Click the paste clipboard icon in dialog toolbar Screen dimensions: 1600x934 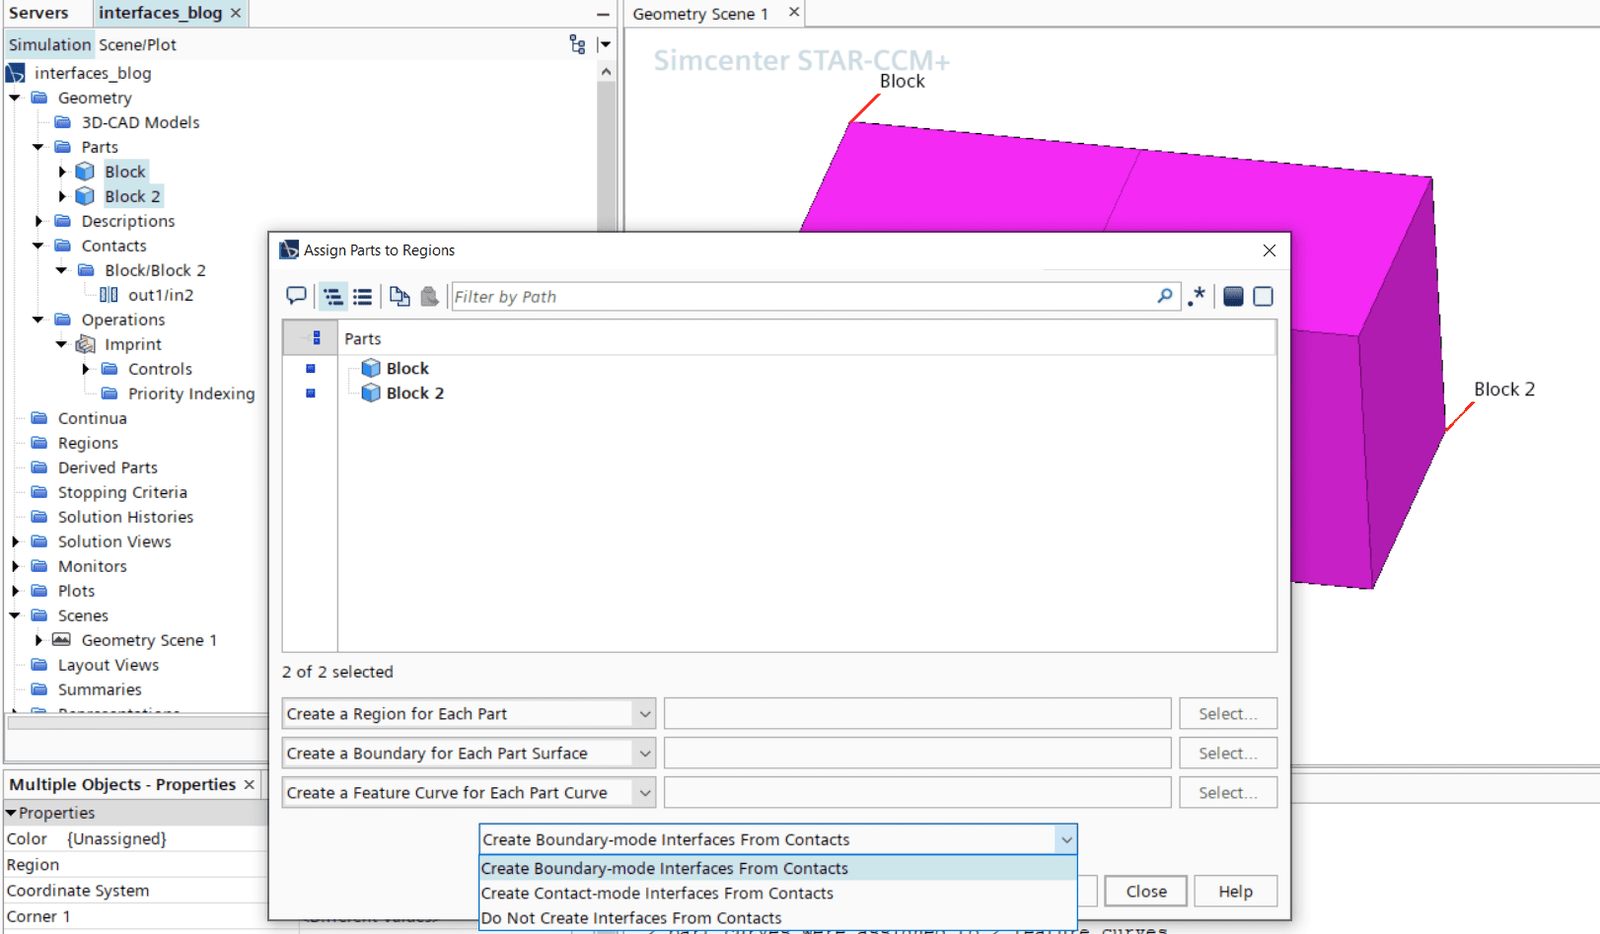tap(429, 296)
